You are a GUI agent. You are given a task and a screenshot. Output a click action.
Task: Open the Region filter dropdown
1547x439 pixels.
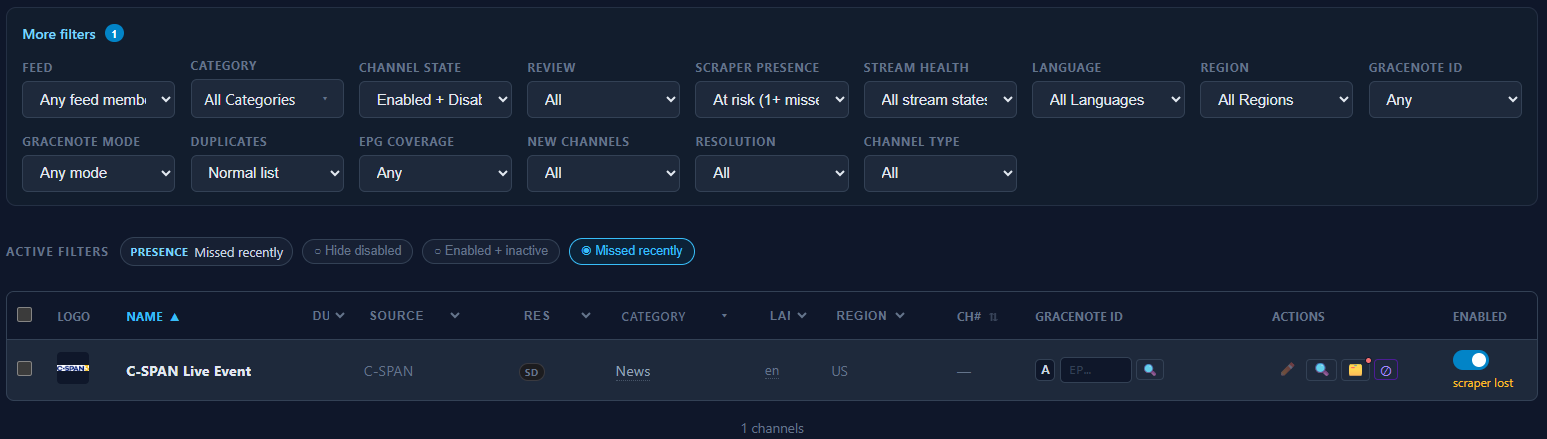pos(1276,100)
